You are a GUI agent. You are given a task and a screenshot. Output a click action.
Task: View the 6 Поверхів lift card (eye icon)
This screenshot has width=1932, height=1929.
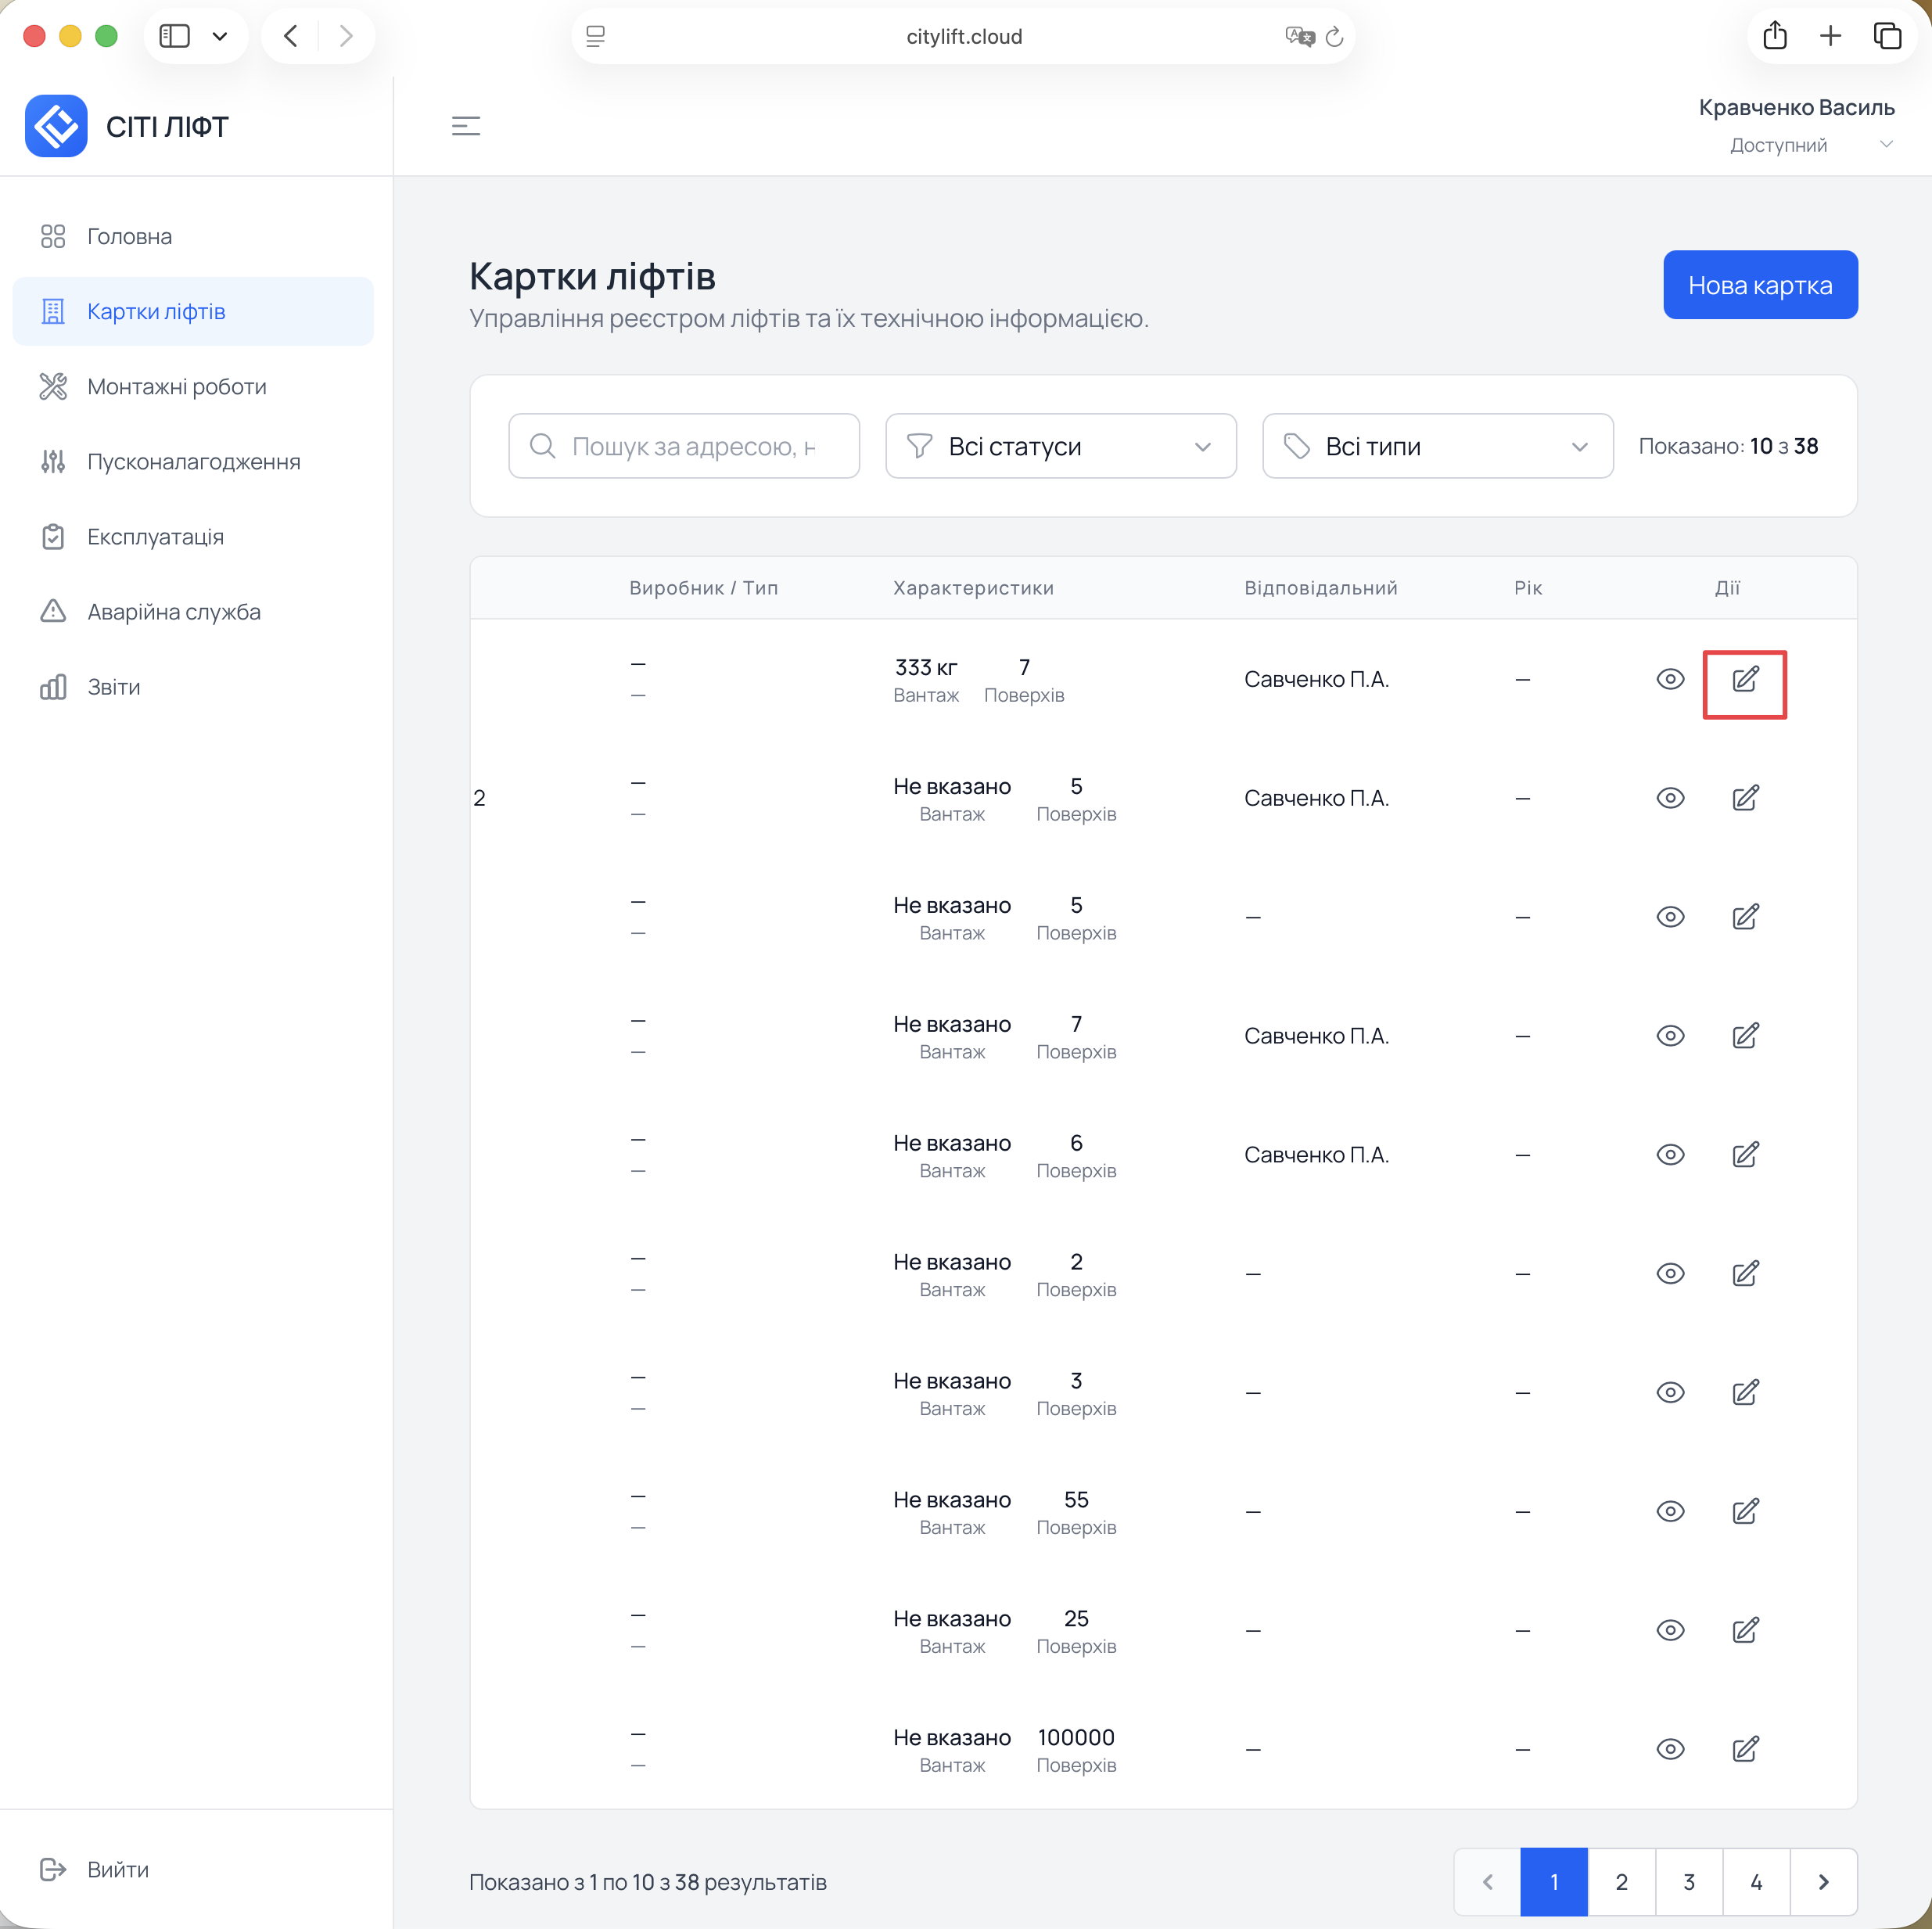point(1669,1155)
